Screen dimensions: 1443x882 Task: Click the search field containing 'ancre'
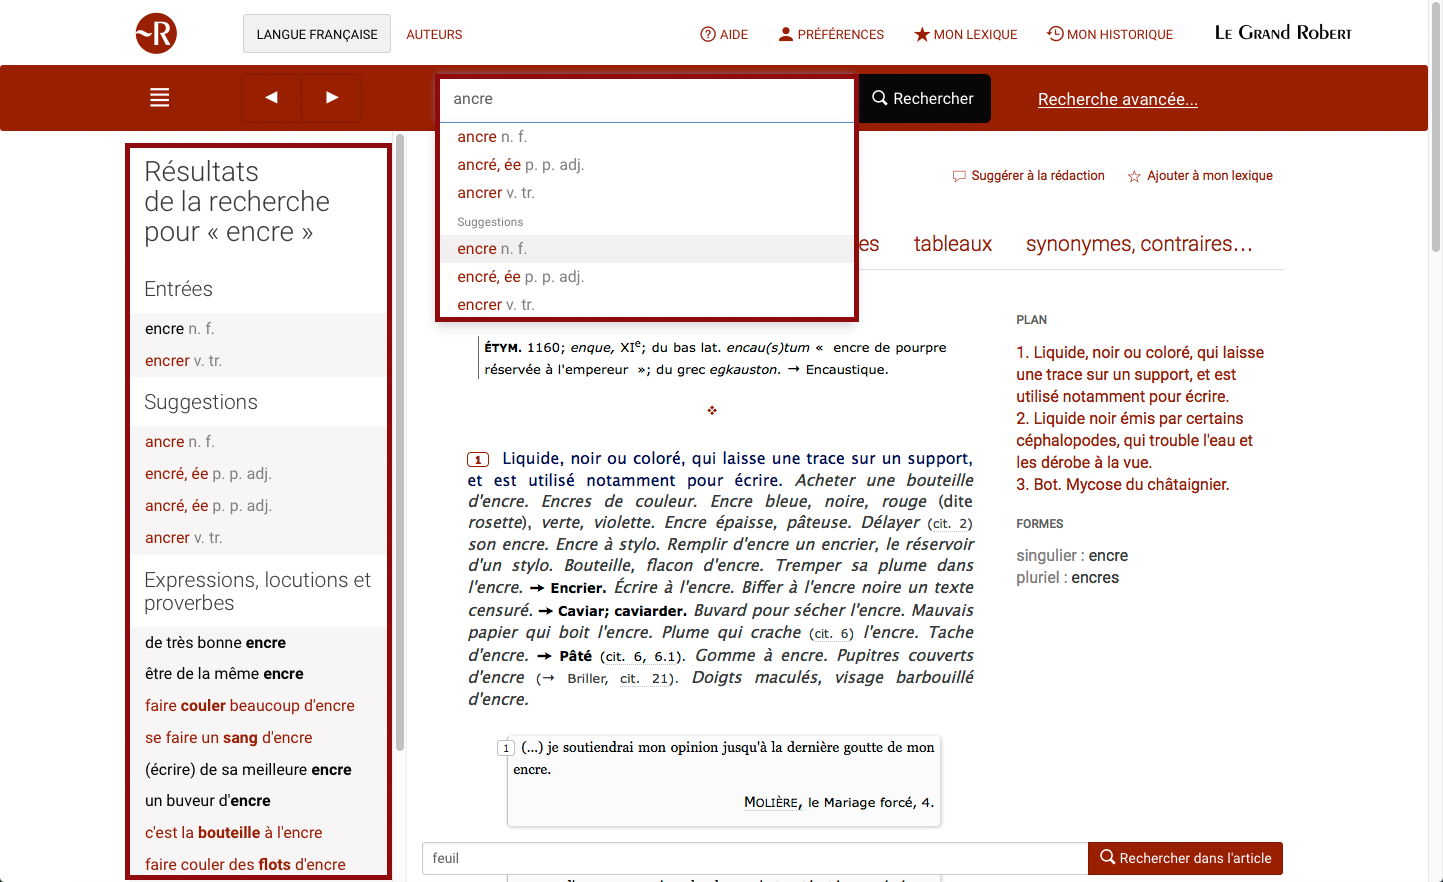point(647,99)
